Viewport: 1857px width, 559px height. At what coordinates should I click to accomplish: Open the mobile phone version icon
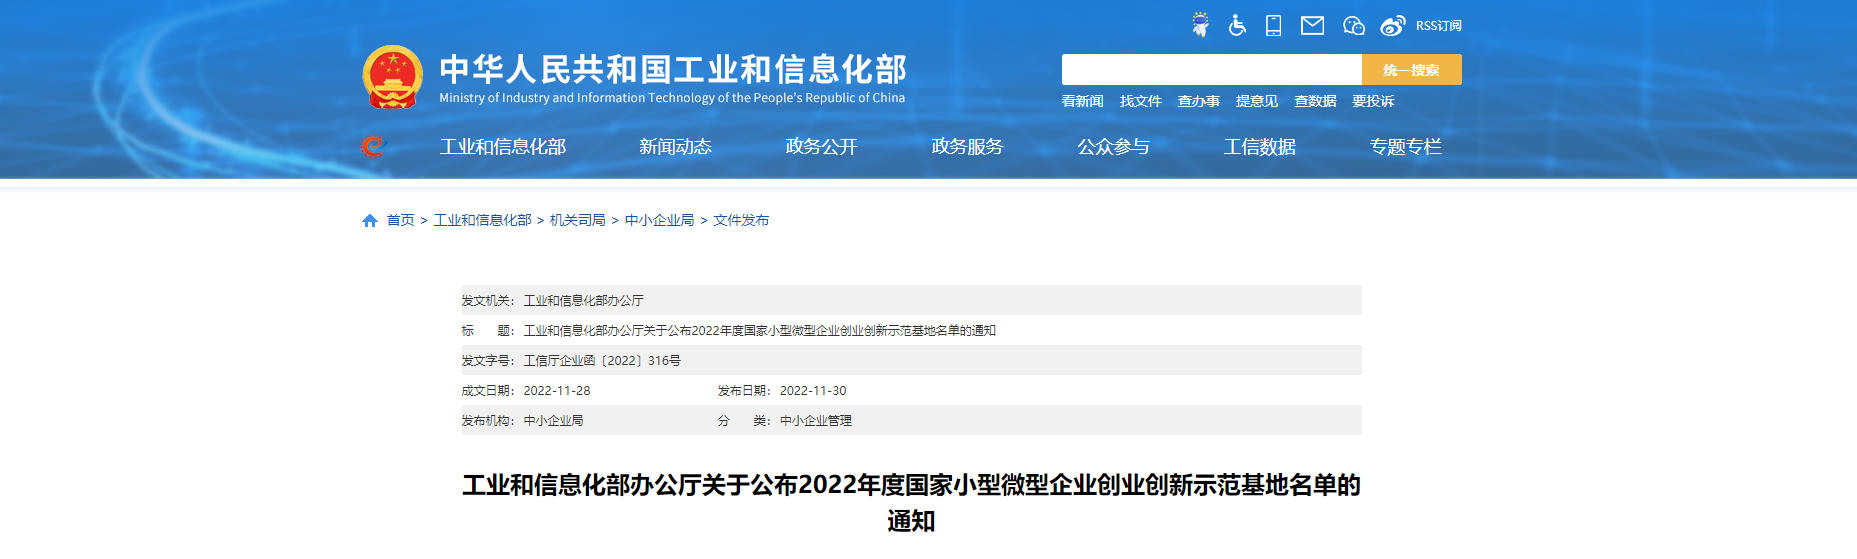click(1273, 25)
